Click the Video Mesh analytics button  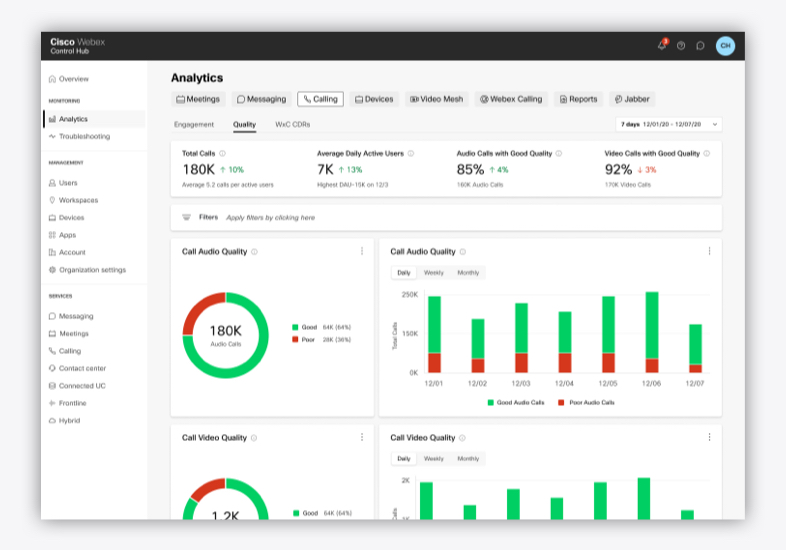click(437, 99)
